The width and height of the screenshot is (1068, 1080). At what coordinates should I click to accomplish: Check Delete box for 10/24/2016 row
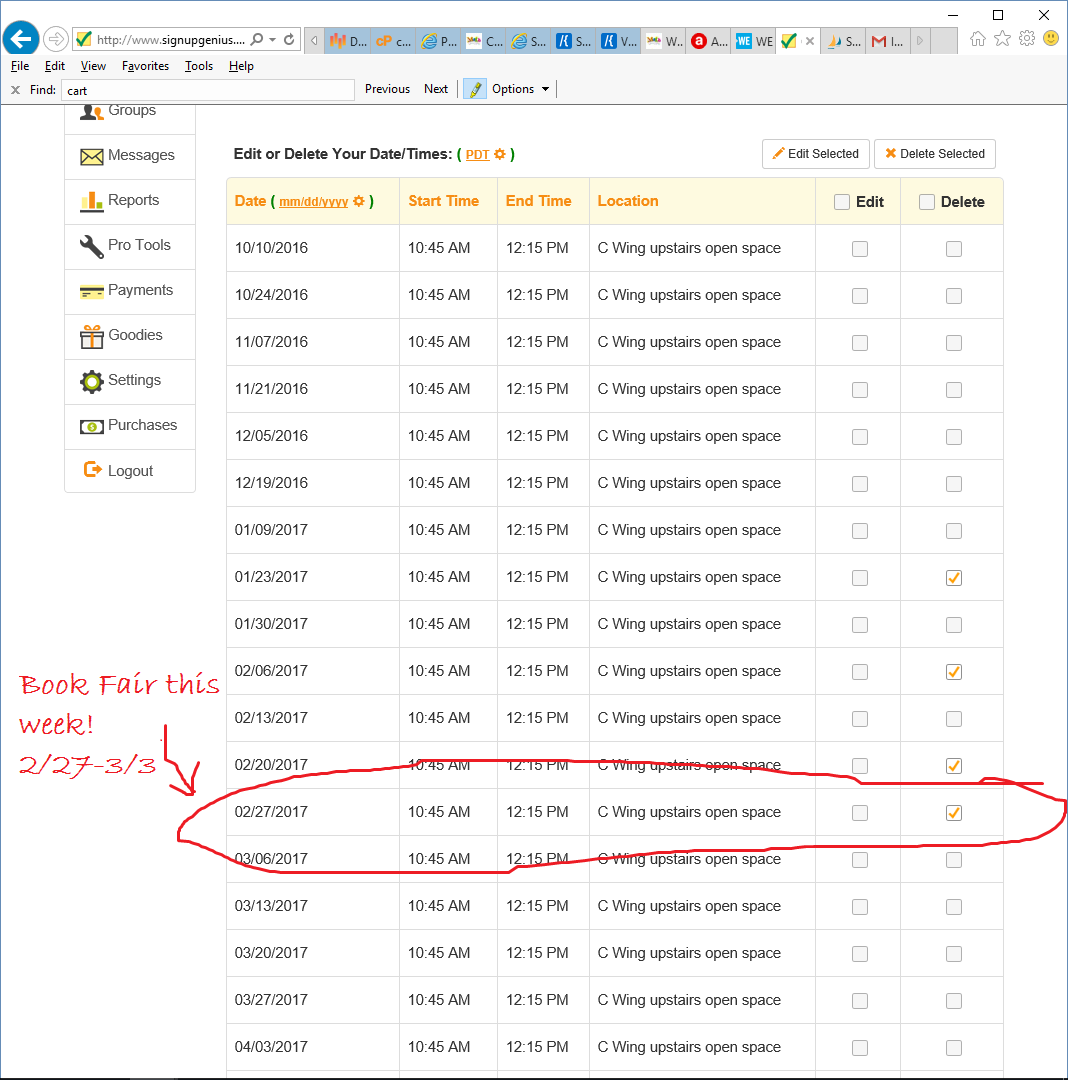954,295
